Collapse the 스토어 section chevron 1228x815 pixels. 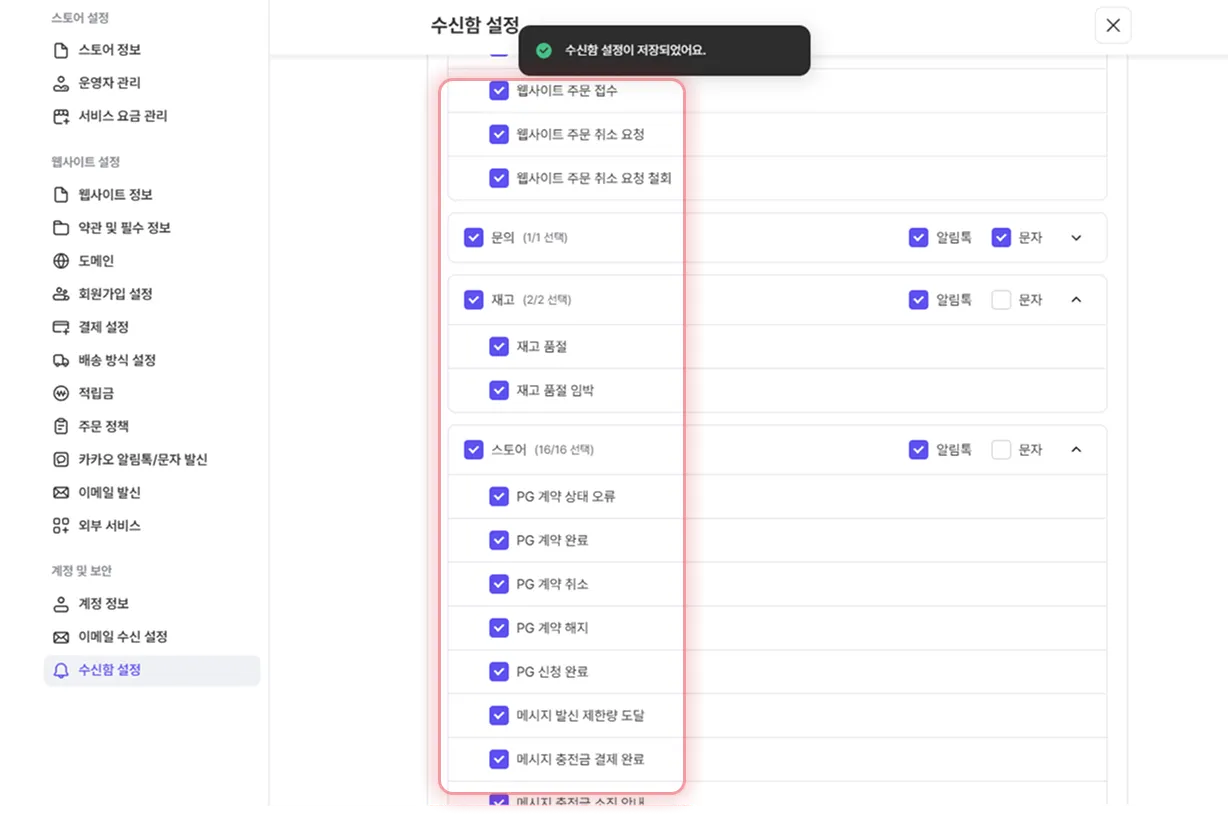[1076, 450]
